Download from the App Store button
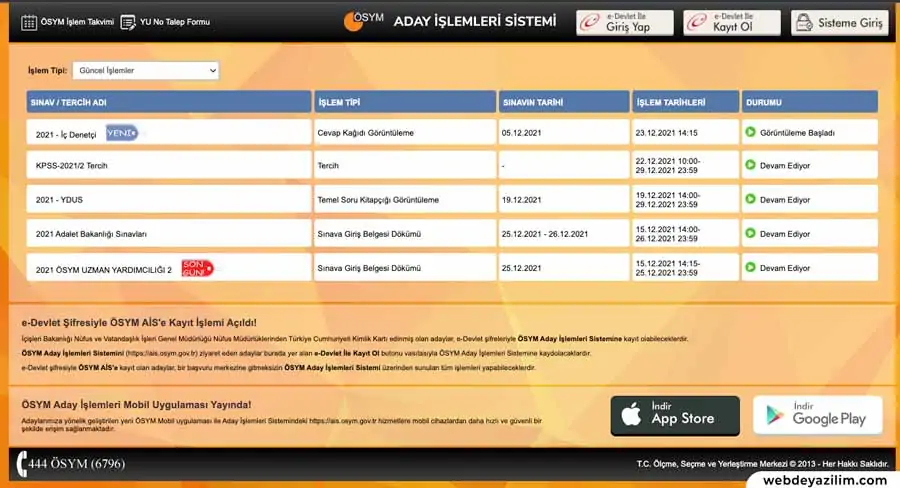The height and width of the screenshot is (488, 900). (x=675, y=416)
